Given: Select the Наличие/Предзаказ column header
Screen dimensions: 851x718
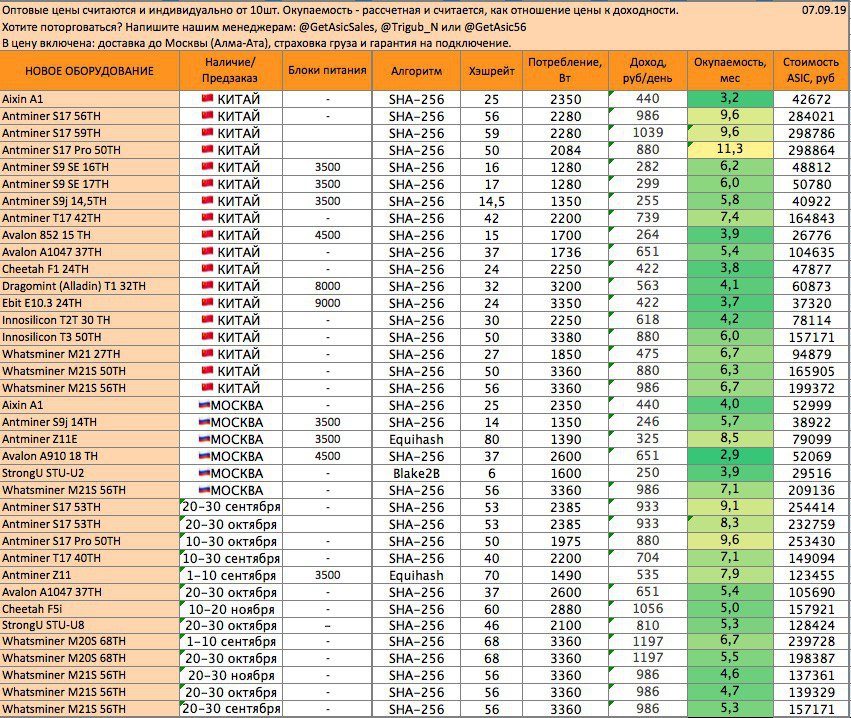Looking at the screenshot, I should tap(231, 71).
